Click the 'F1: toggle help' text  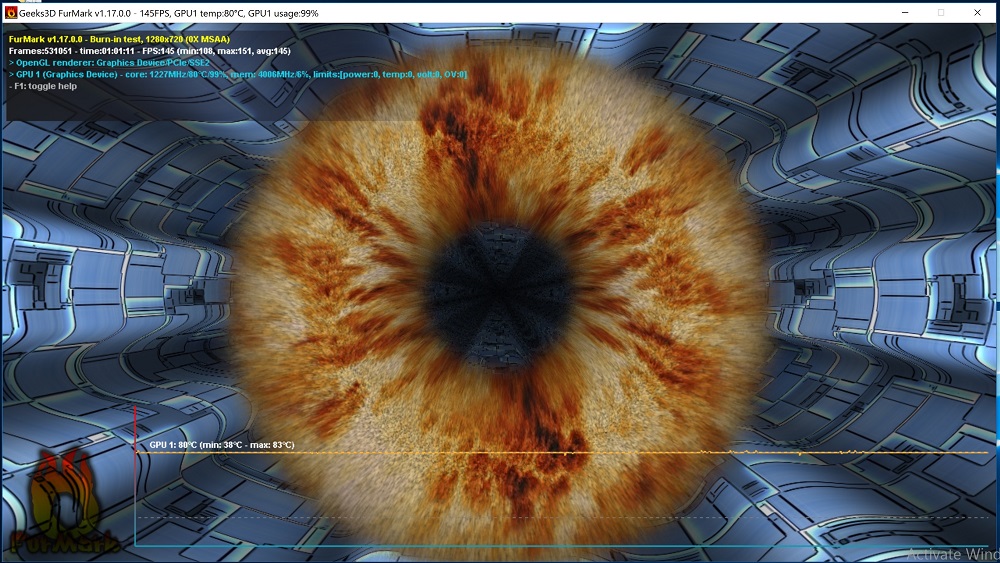point(47,86)
